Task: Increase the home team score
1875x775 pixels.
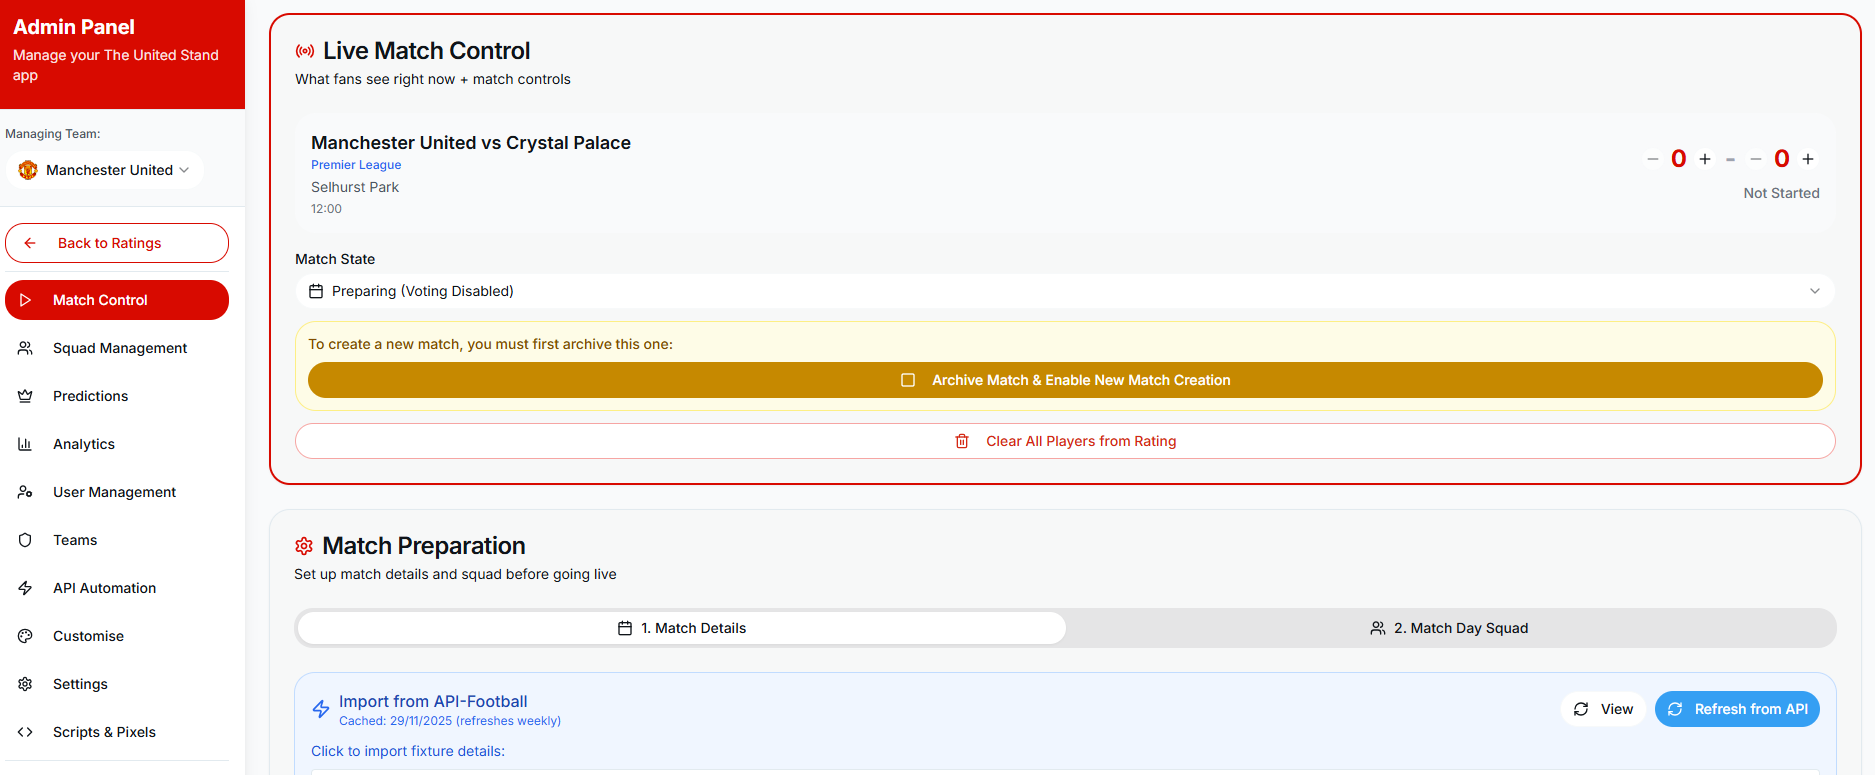Action: [1705, 159]
